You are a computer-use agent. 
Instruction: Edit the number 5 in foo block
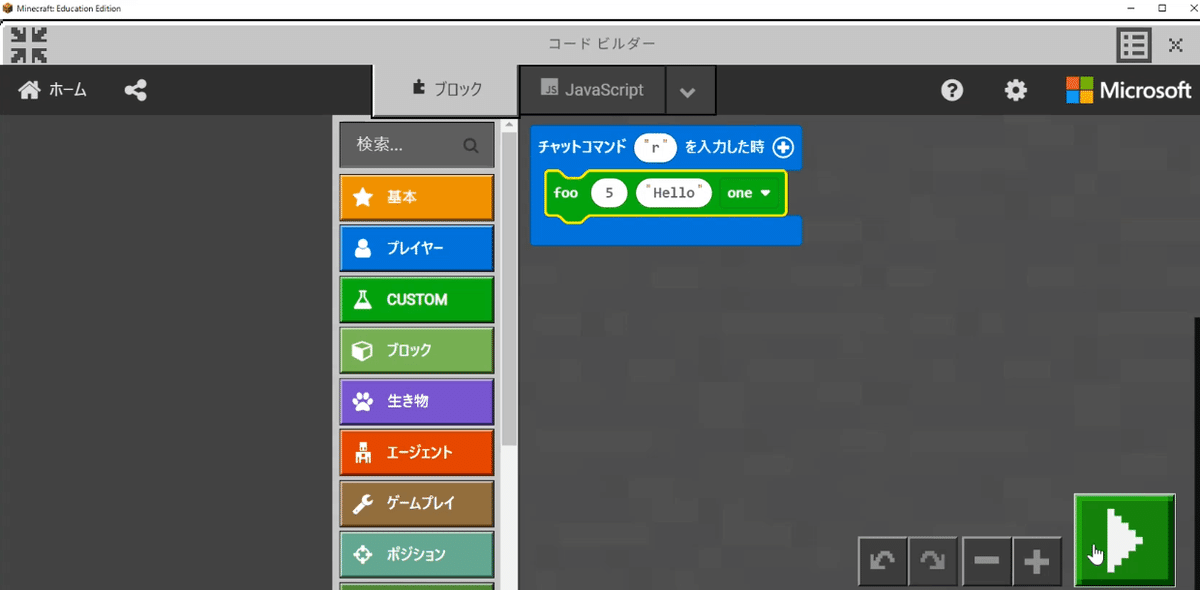pyautogui.click(x=609, y=193)
